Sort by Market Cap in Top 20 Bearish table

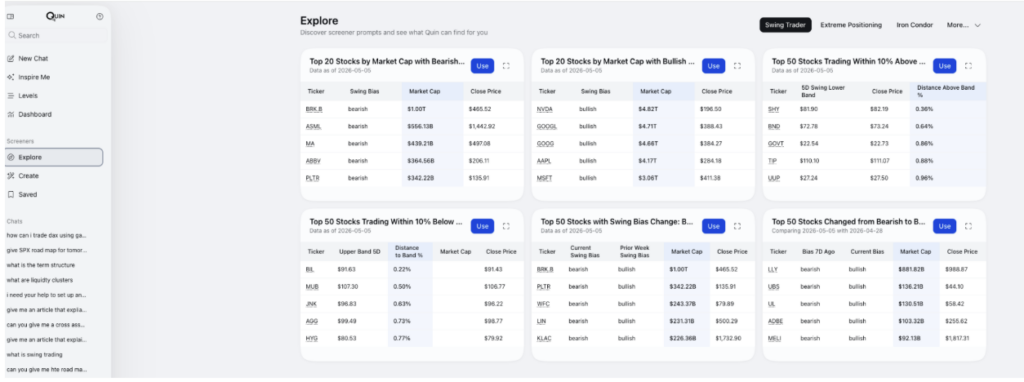click(x=424, y=91)
